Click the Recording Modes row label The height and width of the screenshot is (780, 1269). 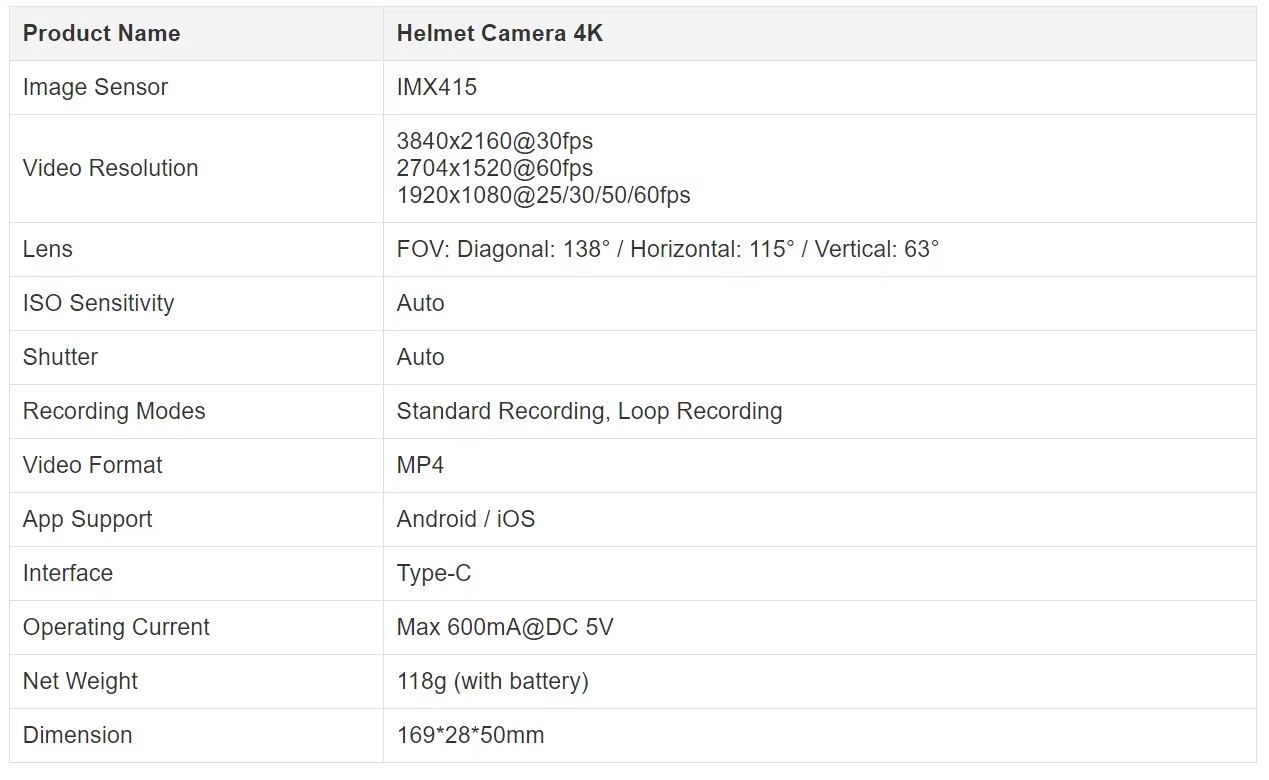(114, 411)
